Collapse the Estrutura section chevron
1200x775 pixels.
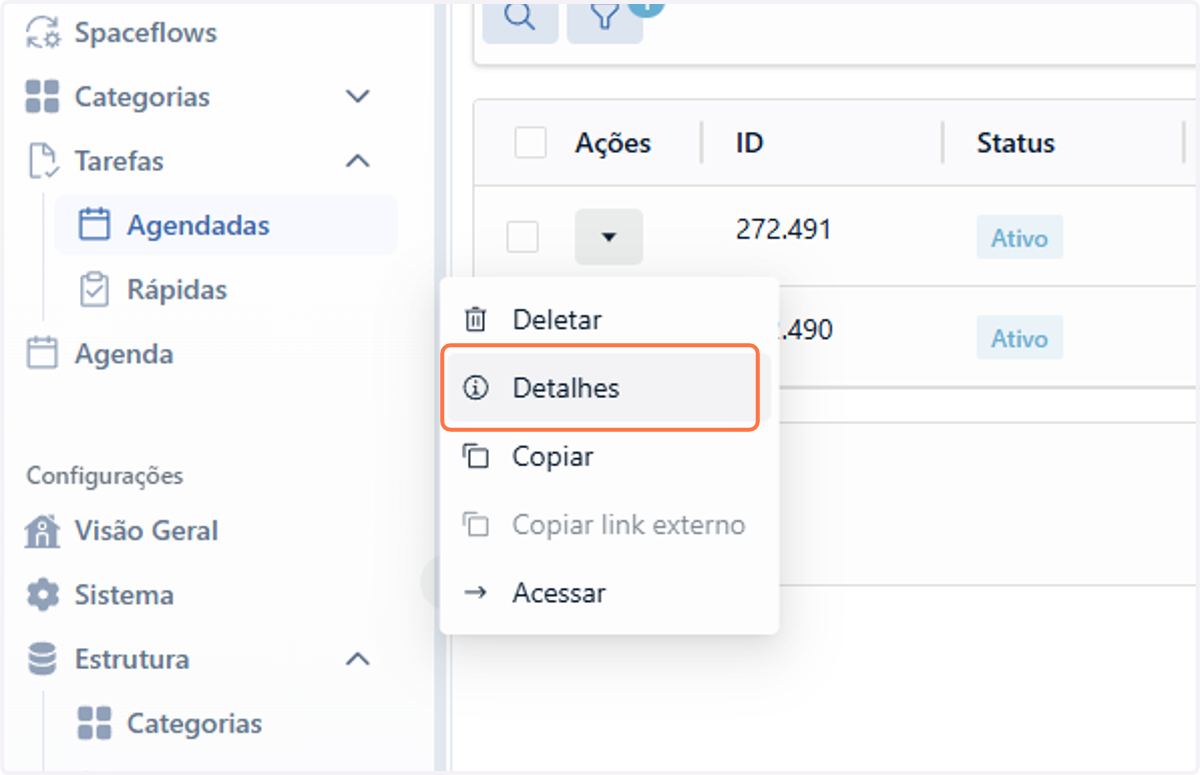pyautogui.click(x=357, y=659)
